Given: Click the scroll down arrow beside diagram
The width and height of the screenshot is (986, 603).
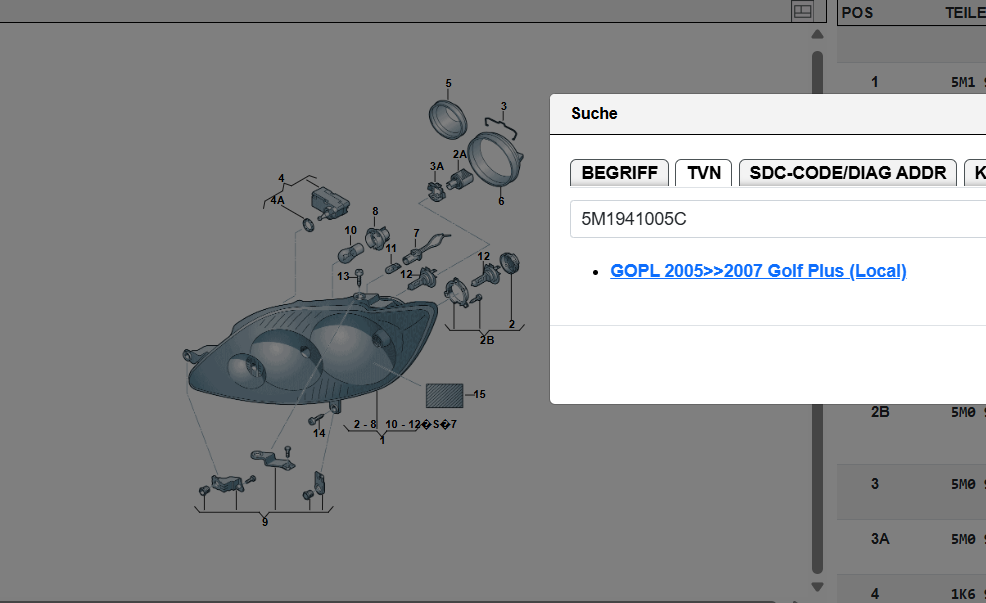Looking at the screenshot, I should point(817,587).
